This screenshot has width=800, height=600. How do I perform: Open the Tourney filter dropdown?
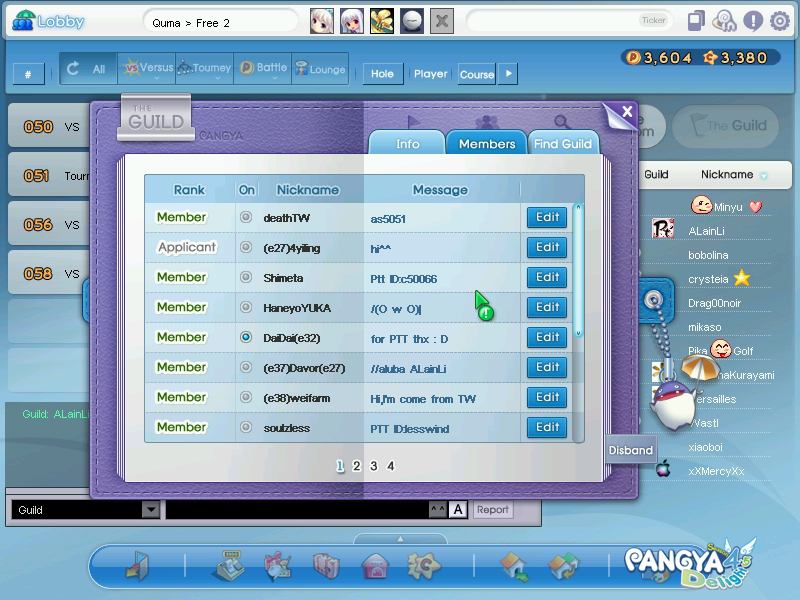205,69
